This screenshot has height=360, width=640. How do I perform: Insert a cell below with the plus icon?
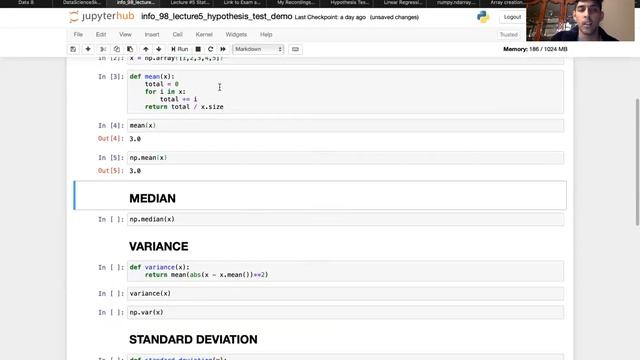88,49
